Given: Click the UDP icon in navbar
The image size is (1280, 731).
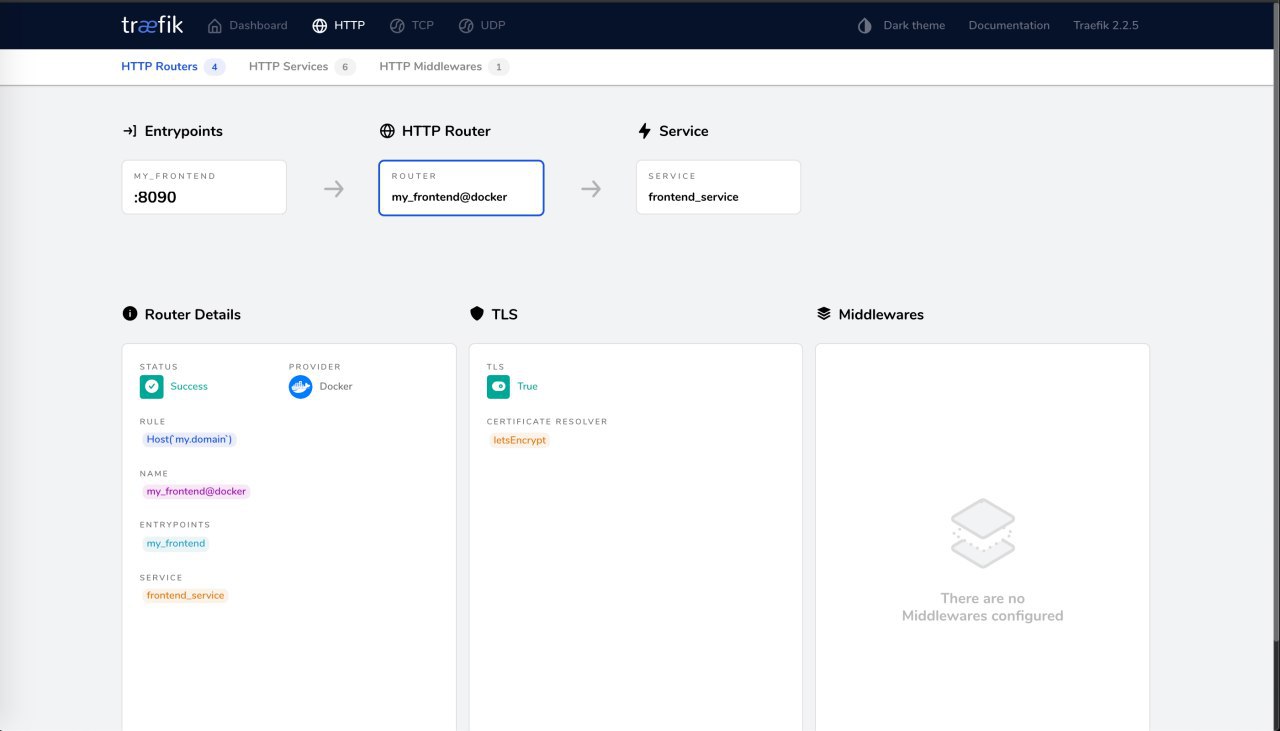Looking at the screenshot, I should click(x=465, y=26).
